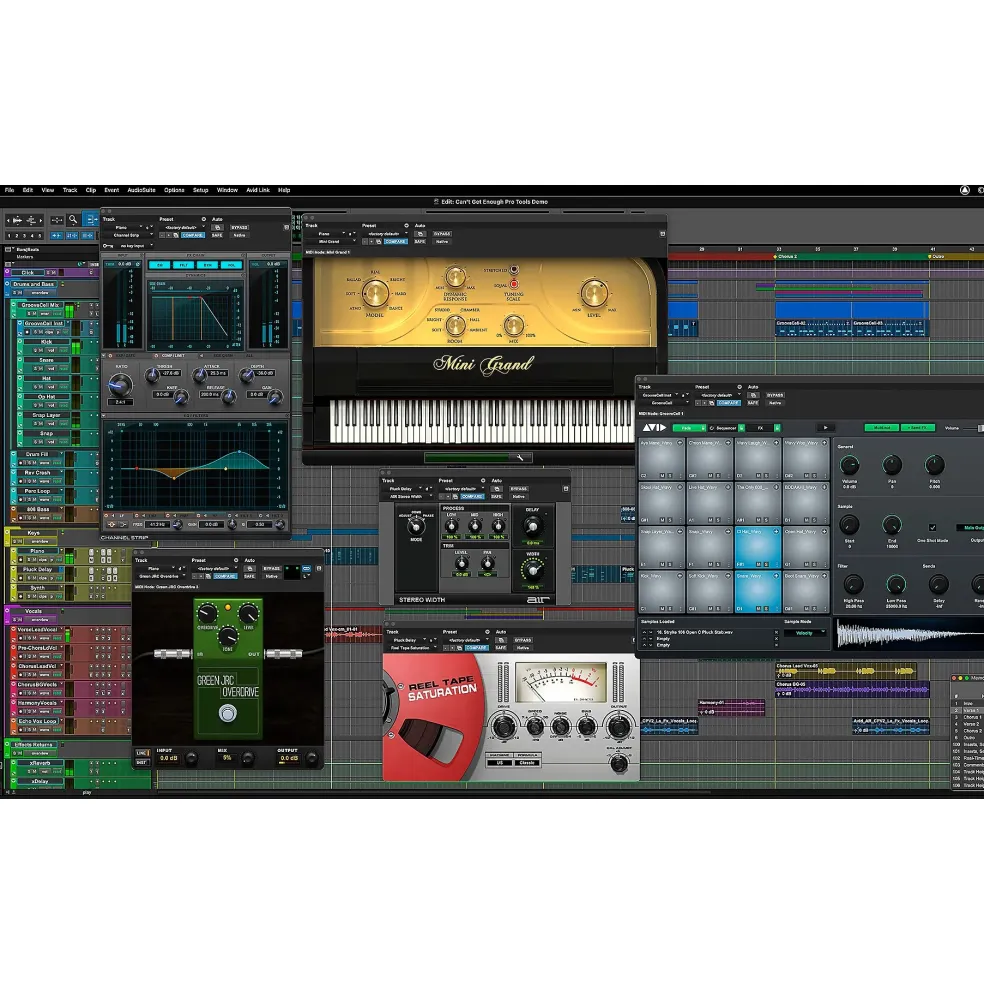This screenshot has height=985, width=984.
Task: Click the highlighted Selector tool
Action: [91, 219]
